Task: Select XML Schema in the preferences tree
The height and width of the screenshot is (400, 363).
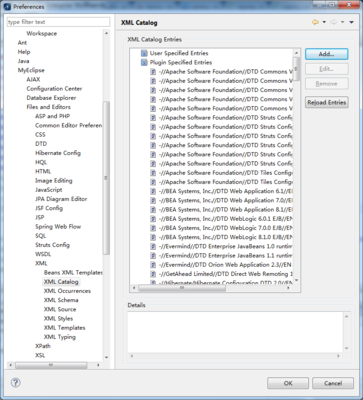Action: (61, 300)
